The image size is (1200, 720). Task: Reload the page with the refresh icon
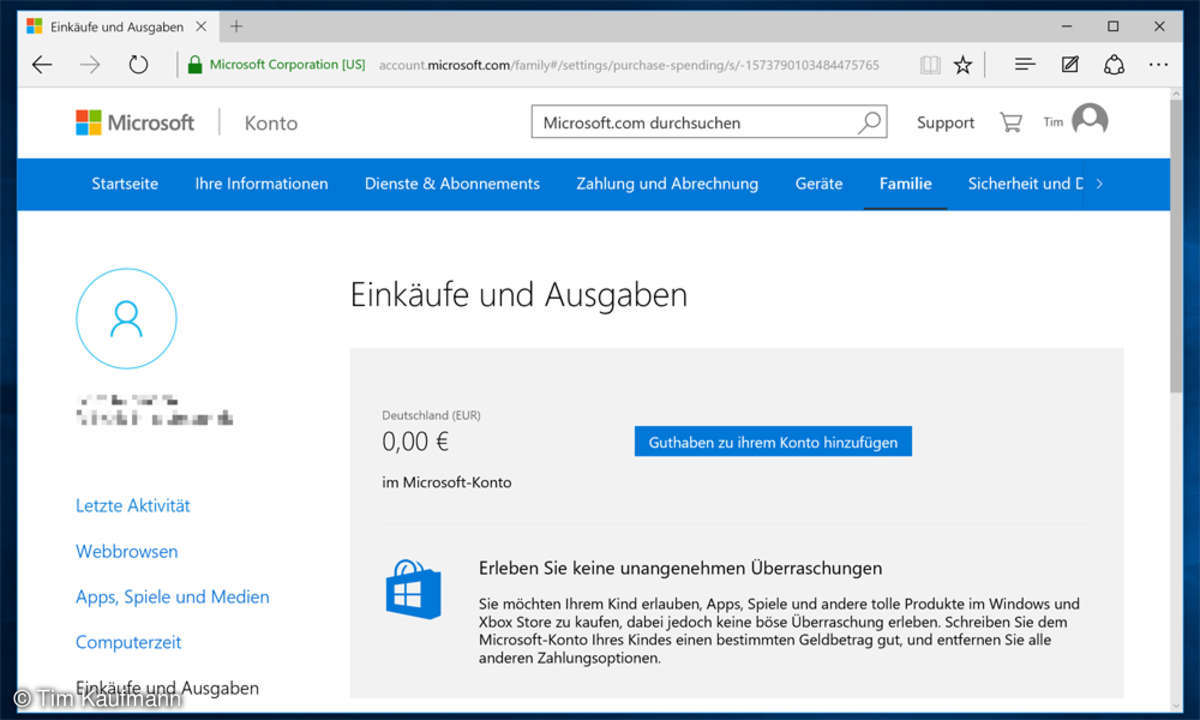[138, 65]
